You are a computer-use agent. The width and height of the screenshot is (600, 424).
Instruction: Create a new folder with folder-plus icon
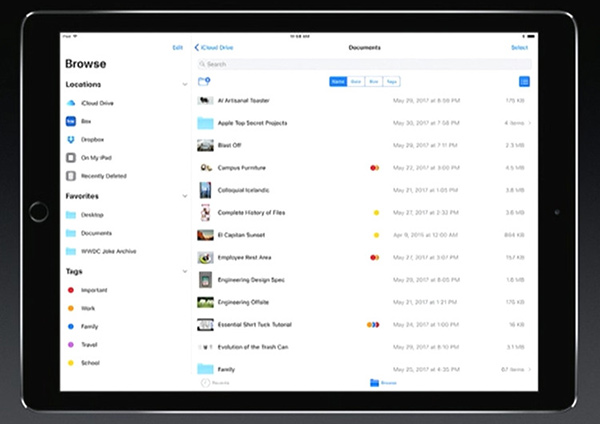click(x=204, y=82)
